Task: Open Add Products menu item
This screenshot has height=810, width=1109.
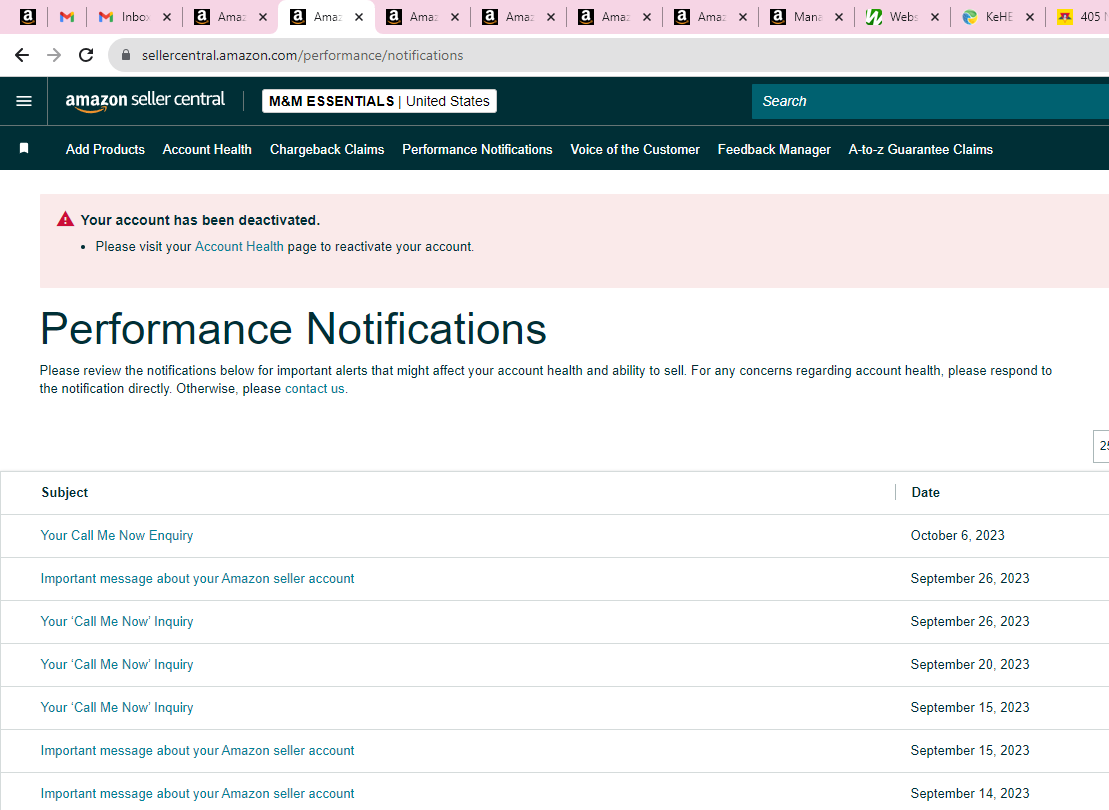Action: tap(105, 149)
